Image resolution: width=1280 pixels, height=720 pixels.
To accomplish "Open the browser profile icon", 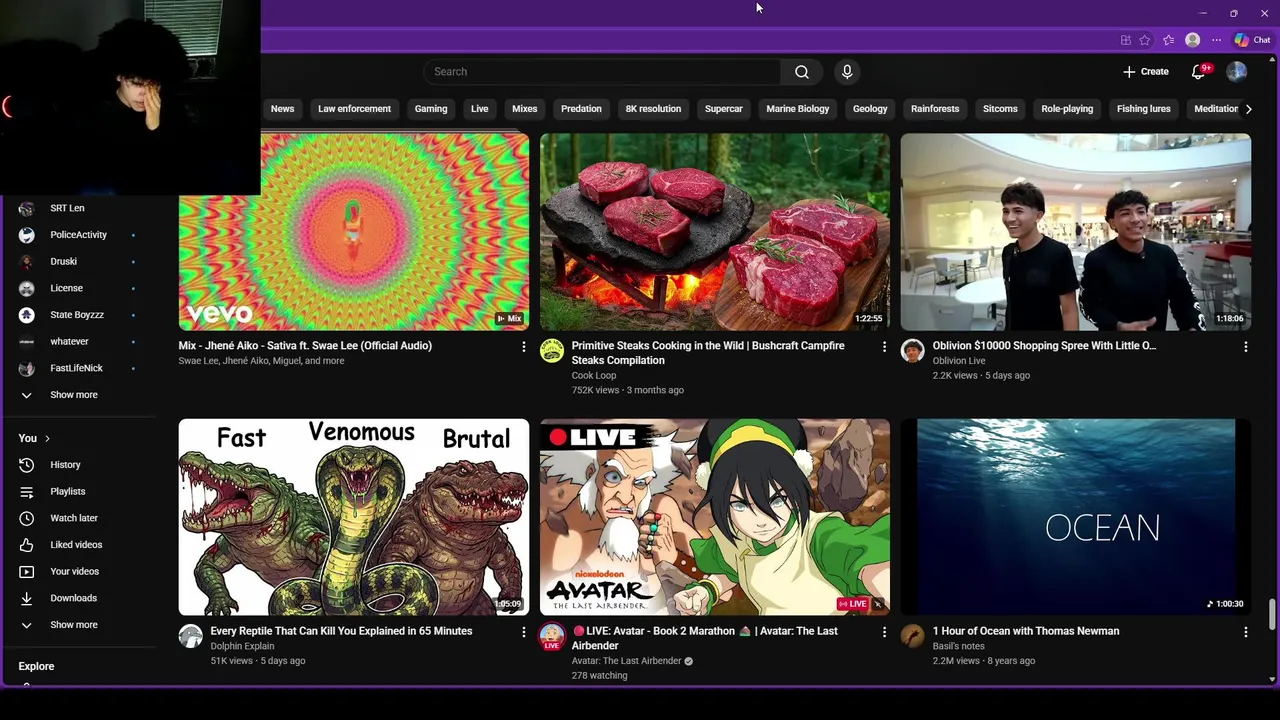I will tap(1192, 40).
